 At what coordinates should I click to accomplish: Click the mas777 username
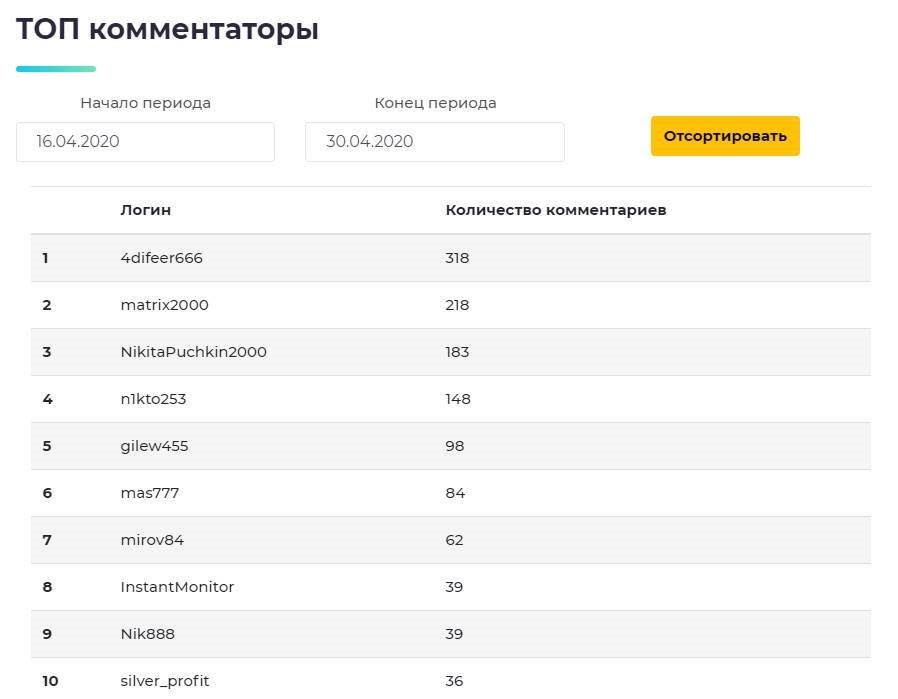pos(150,493)
